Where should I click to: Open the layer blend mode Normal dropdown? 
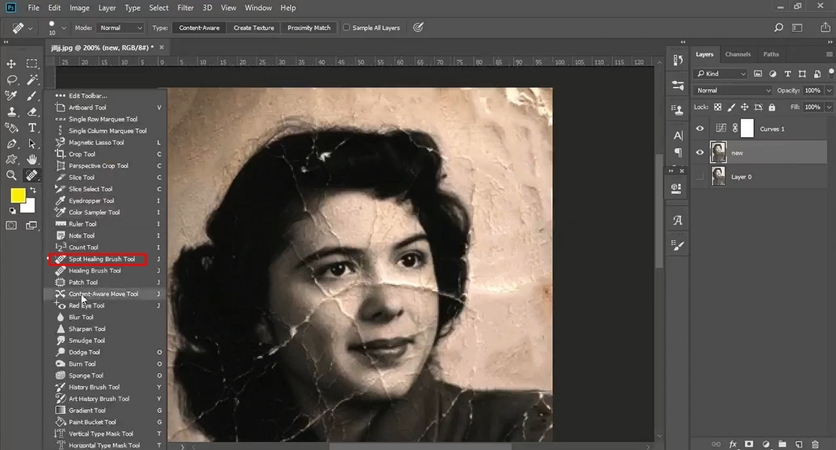pos(733,90)
